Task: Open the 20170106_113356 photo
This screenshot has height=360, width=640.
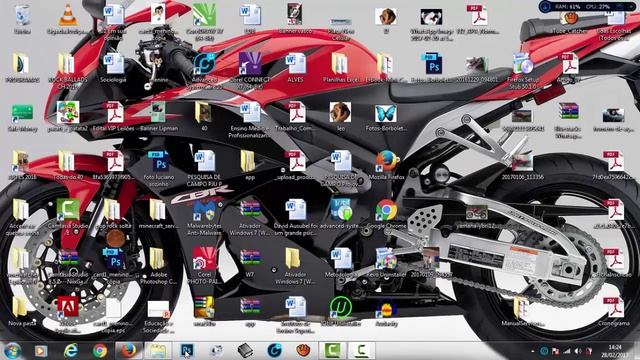Action: [522, 162]
